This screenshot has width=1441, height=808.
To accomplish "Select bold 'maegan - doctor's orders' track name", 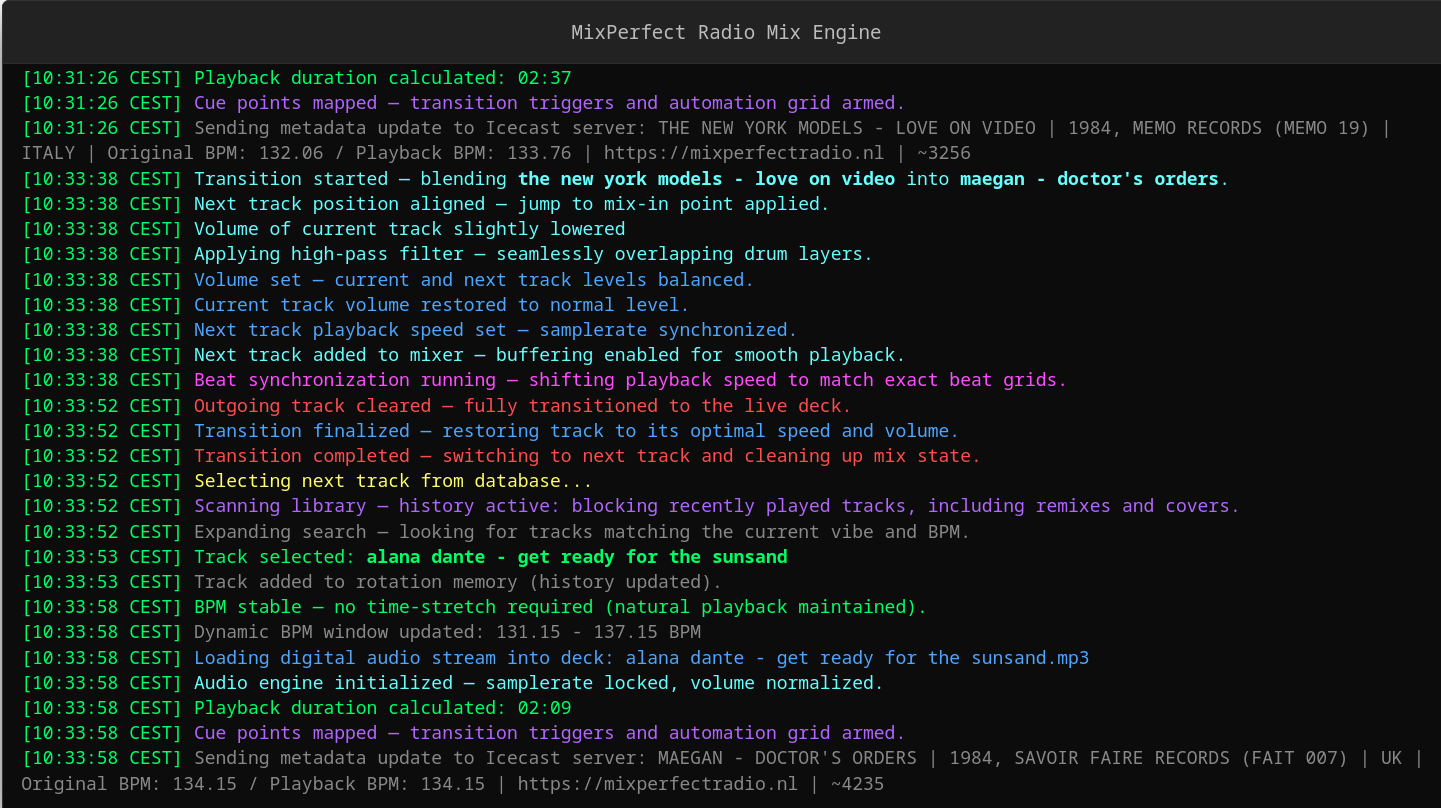I will click(1089, 179).
